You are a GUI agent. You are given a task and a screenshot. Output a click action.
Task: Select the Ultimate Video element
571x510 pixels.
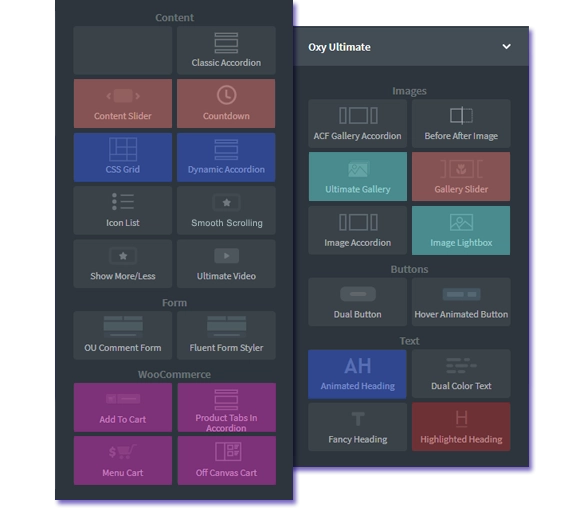click(x=226, y=264)
